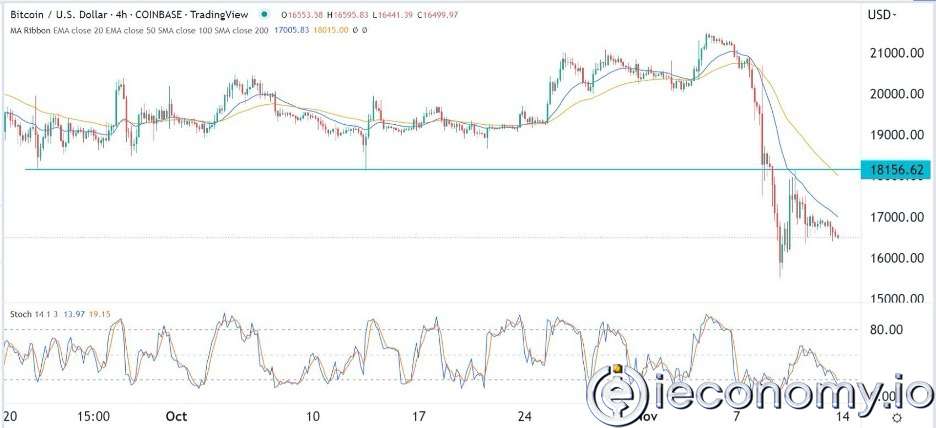Open the USD currency dropdown
Screen dimensions: 936x428
click(882, 14)
